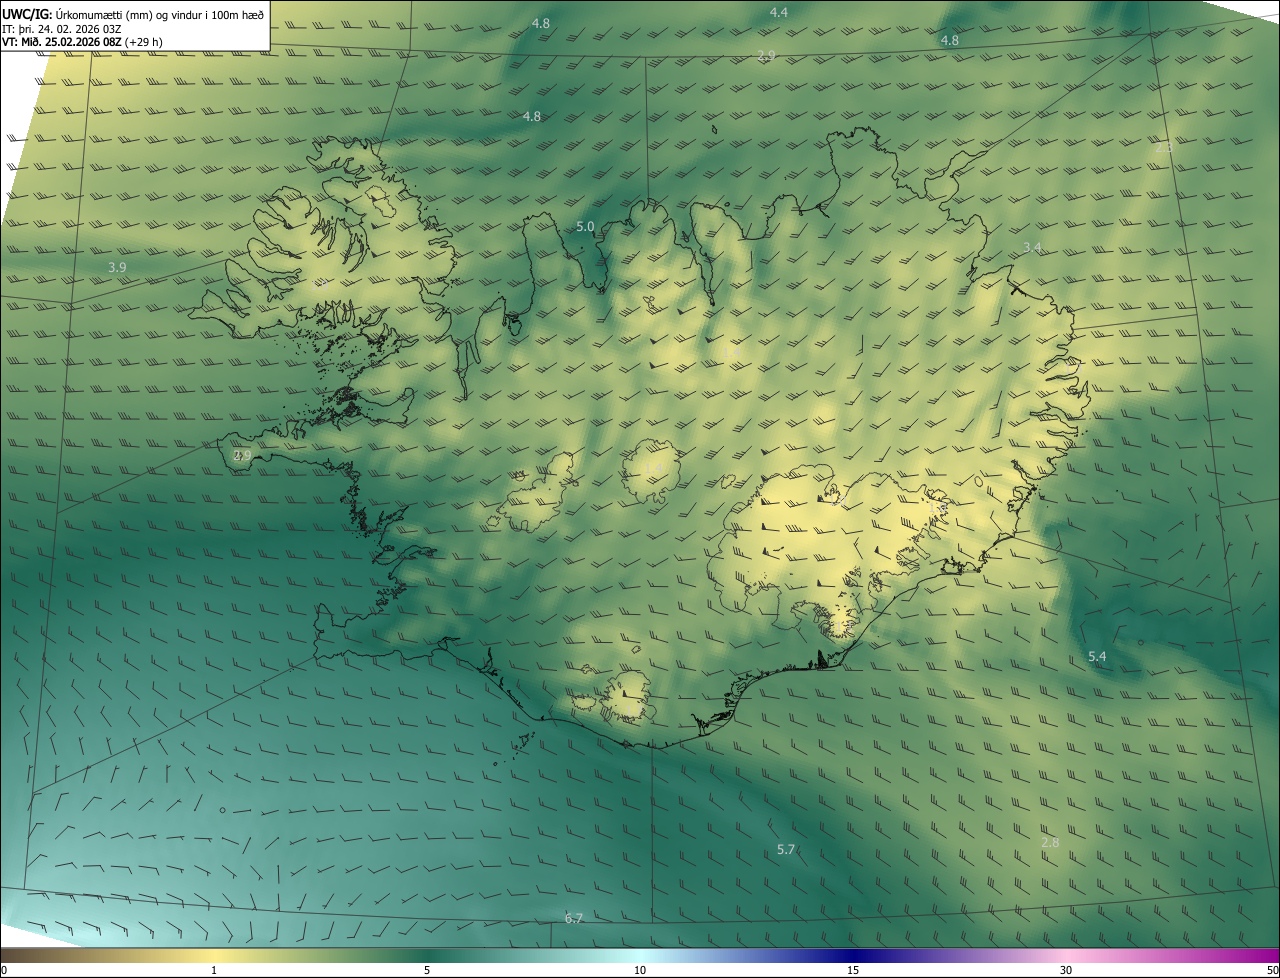Click the 3.4 value label on the map
1280x978 pixels.
pos(1032,247)
